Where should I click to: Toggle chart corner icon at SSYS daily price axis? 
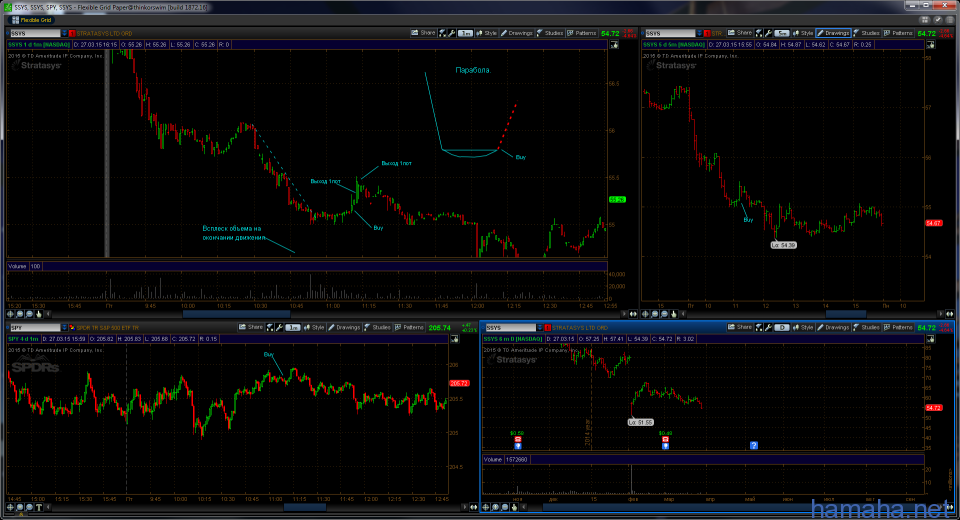[931, 339]
